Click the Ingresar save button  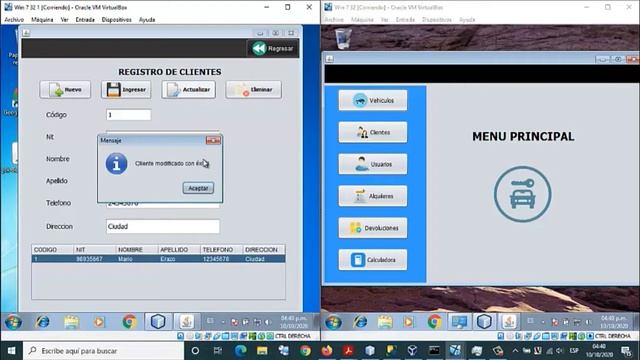pos(126,89)
